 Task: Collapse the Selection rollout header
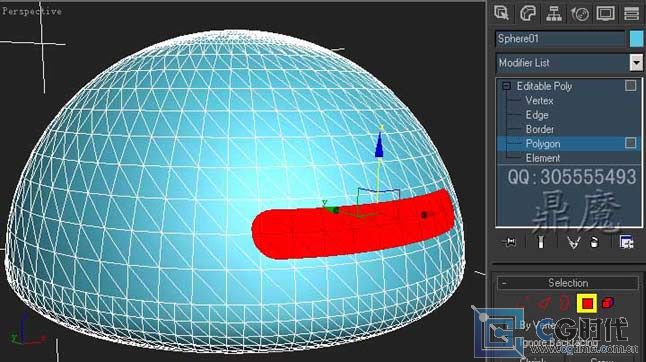pos(567,283)
